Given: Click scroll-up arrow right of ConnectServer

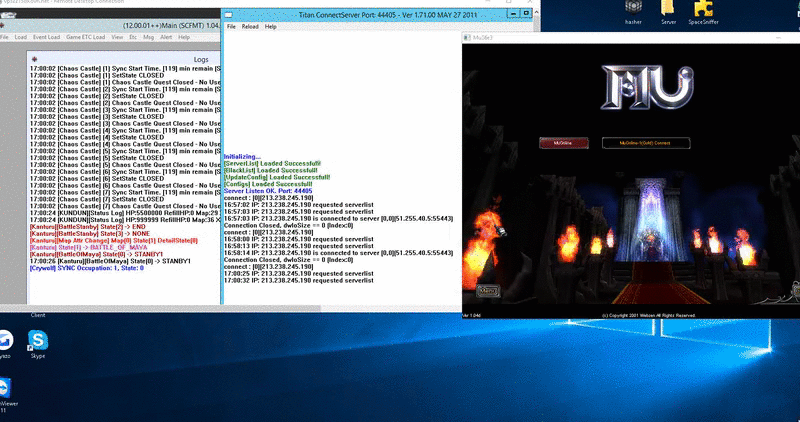Looking at the screenshot, I should pyautogui.click(x=536, y=13).
